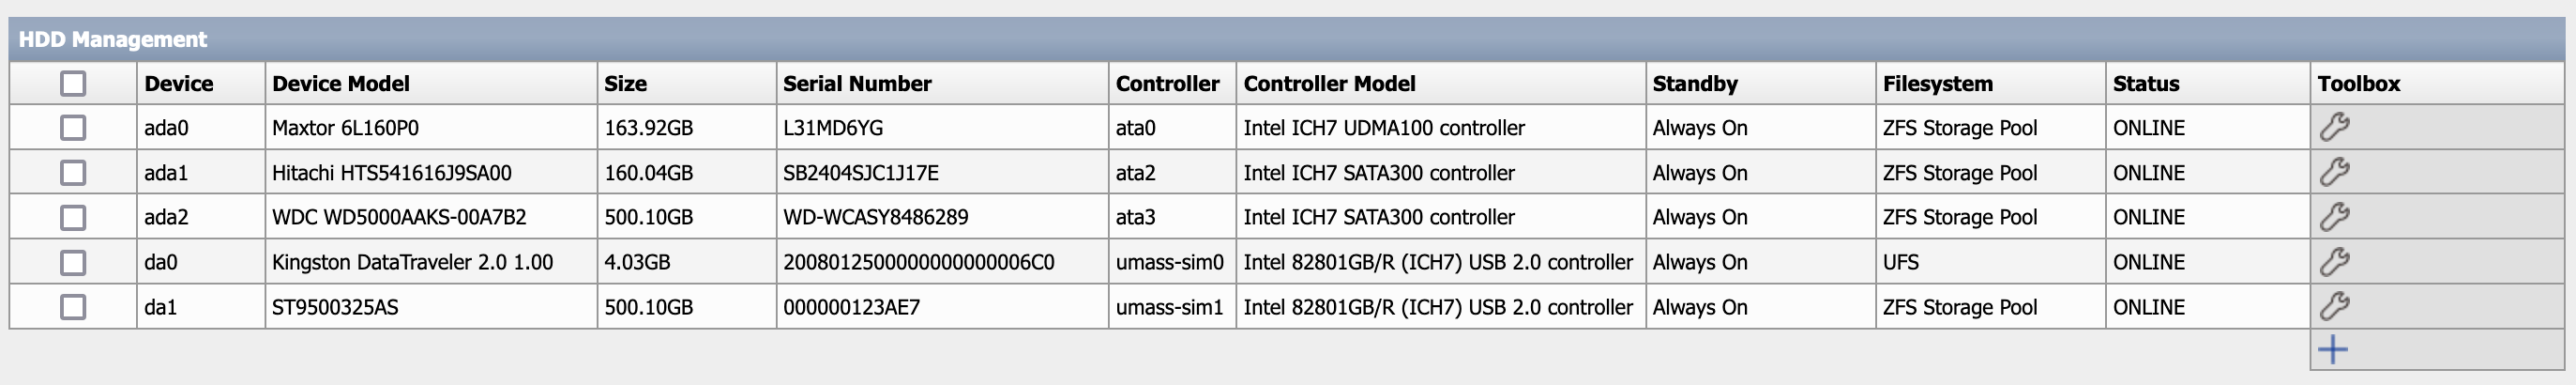Select the ada1 row checkbox

(x=73, y=173)
